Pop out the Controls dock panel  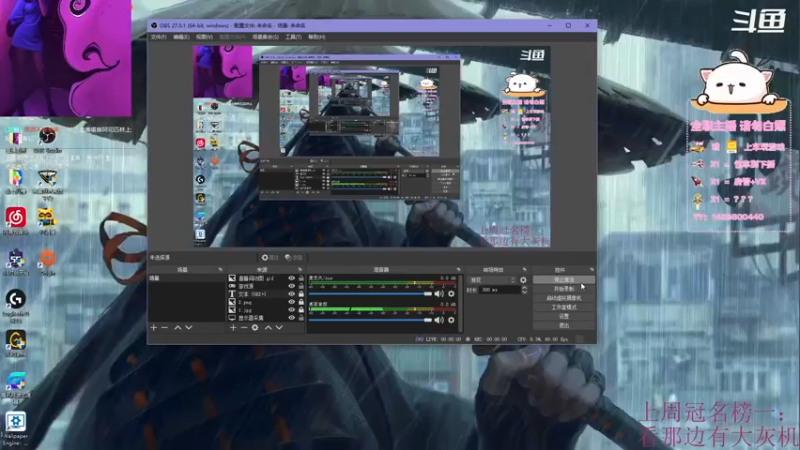592,269
